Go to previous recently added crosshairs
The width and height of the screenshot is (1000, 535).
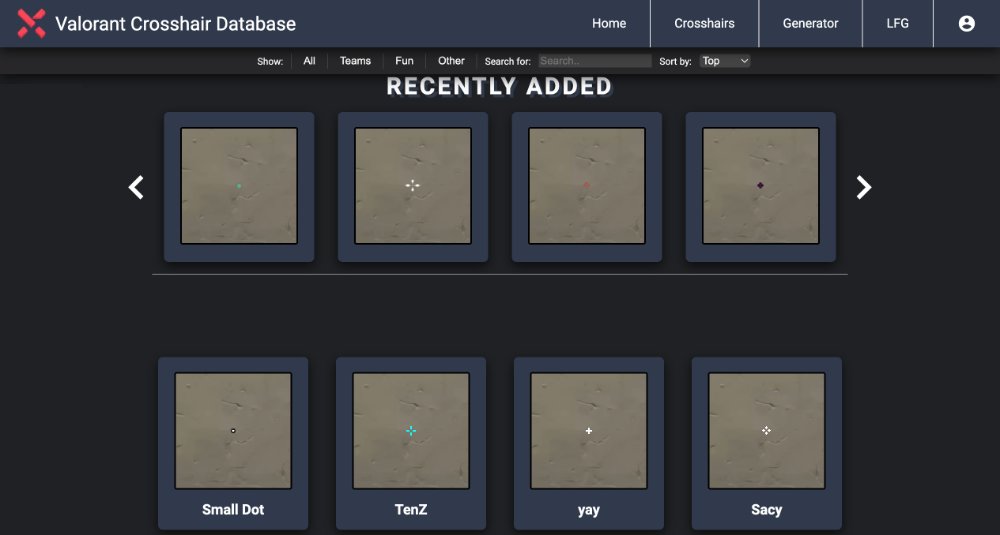click(x=136, y=187)
